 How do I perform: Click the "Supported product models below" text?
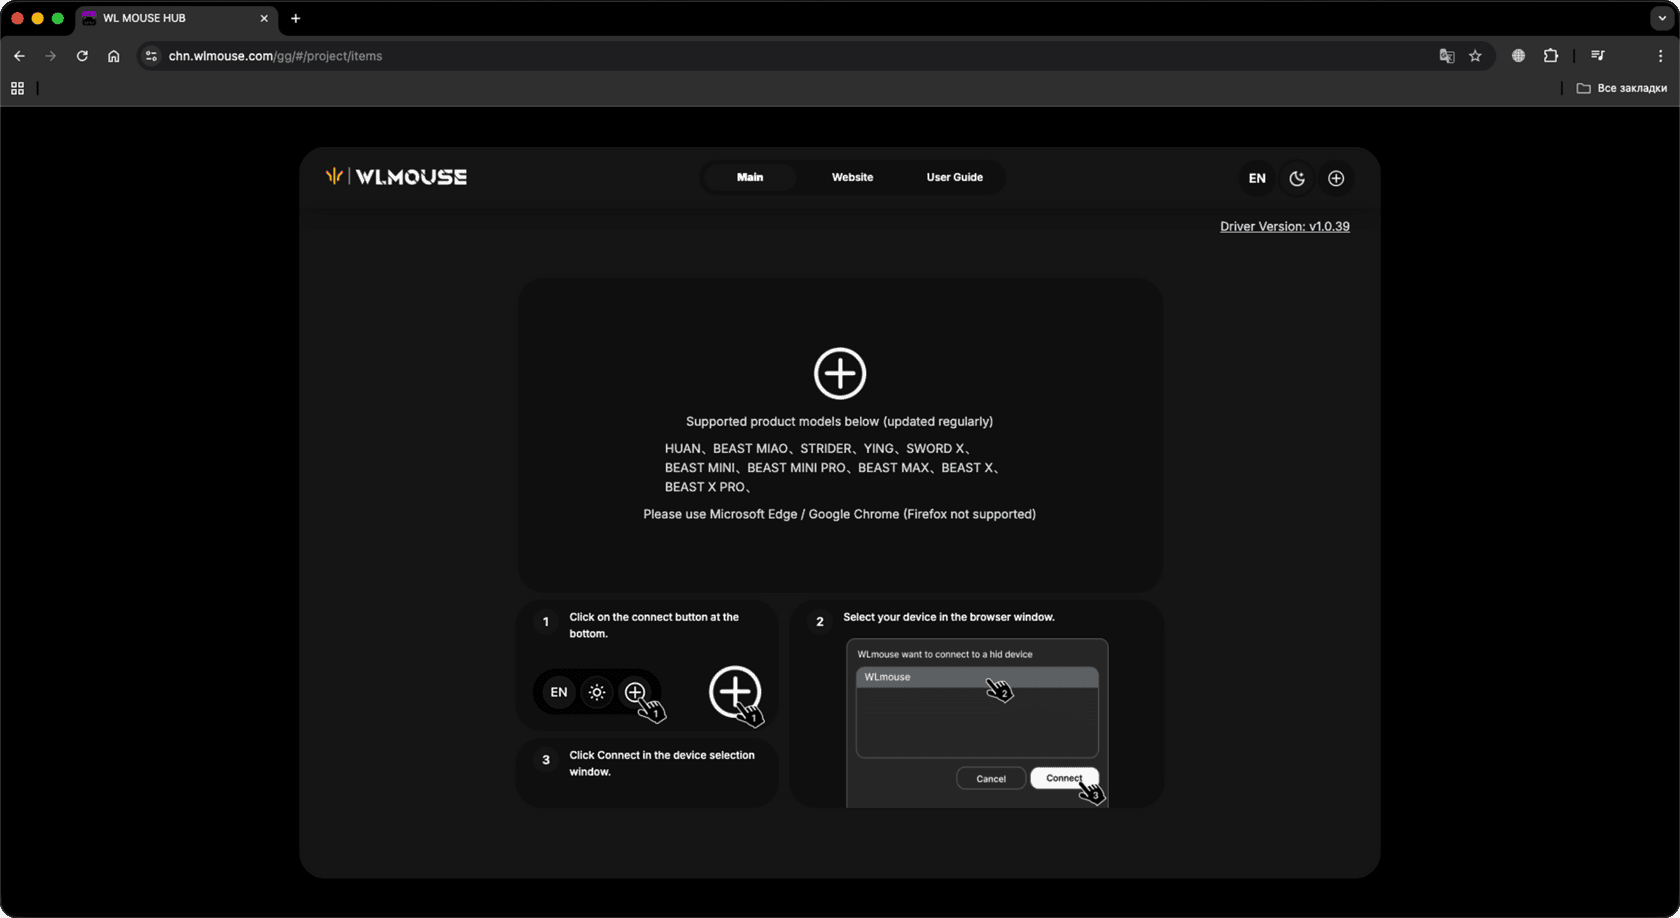point(839,421)
